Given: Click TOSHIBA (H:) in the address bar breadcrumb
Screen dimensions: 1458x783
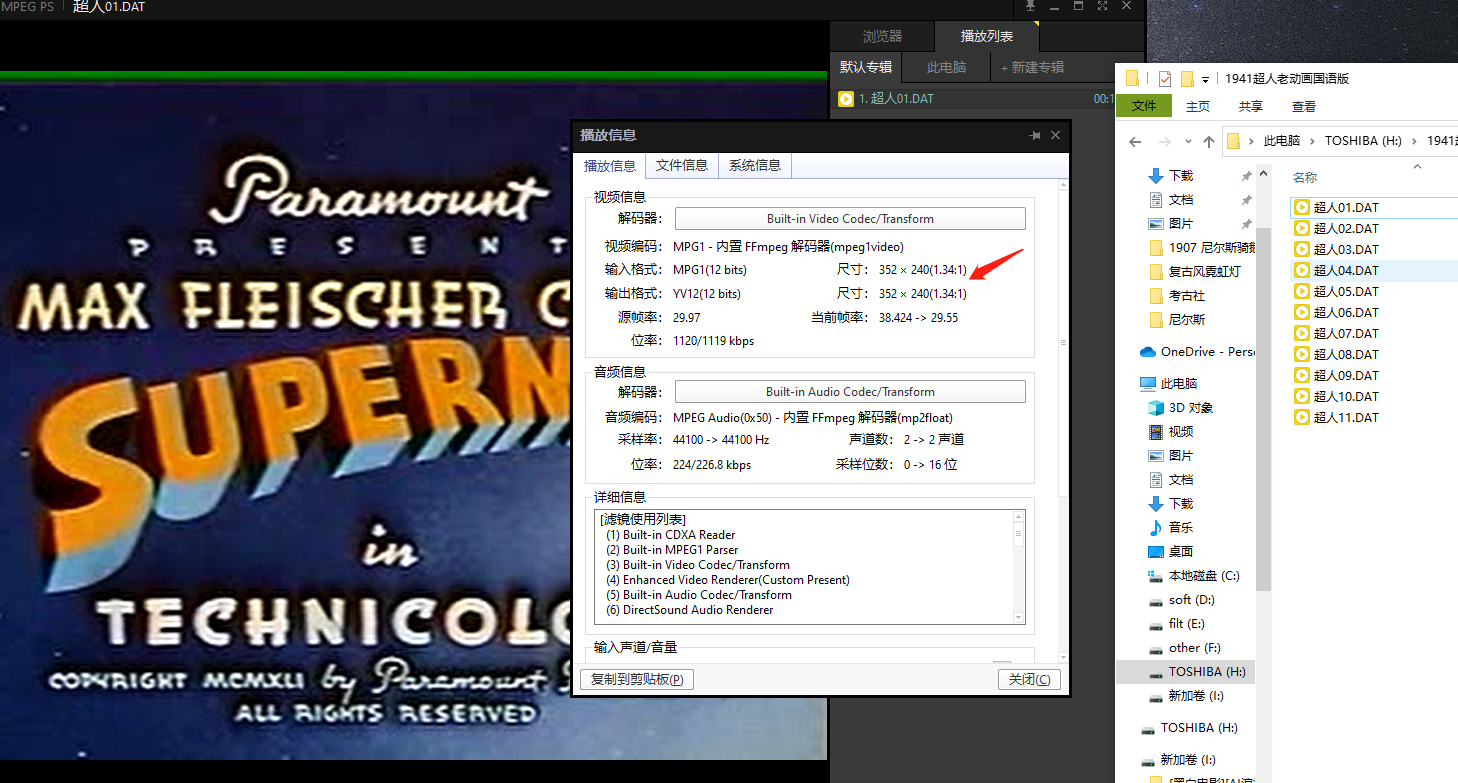Looking at the screenshot, I should coord(1363,141).
